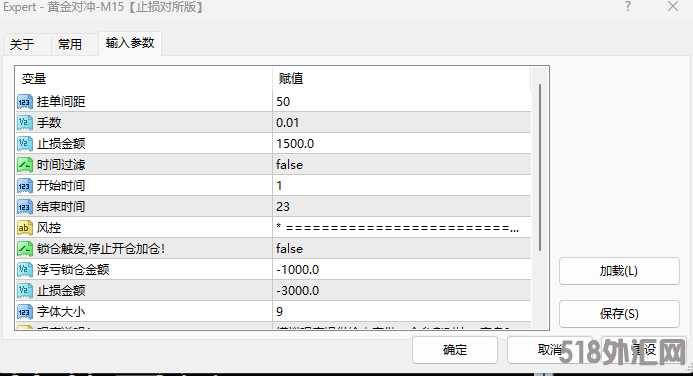Select the 开始时间 variable name

(x=61, y=186)
